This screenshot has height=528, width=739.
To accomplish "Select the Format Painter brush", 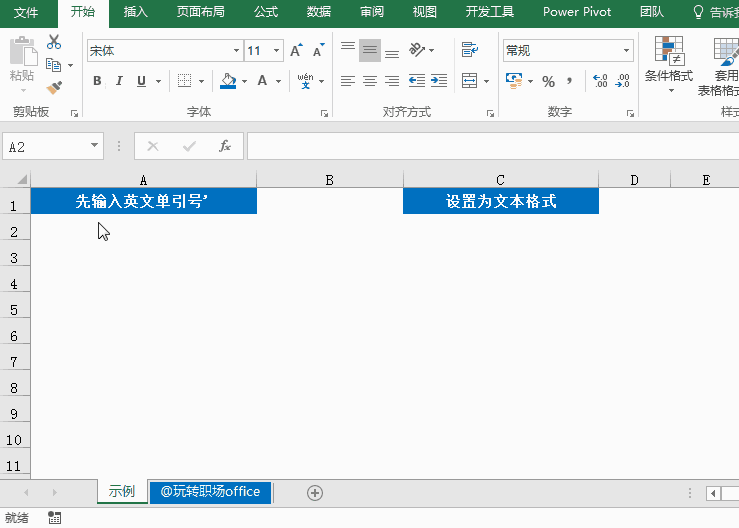I will pyautogui.click(x=54, y=88).
